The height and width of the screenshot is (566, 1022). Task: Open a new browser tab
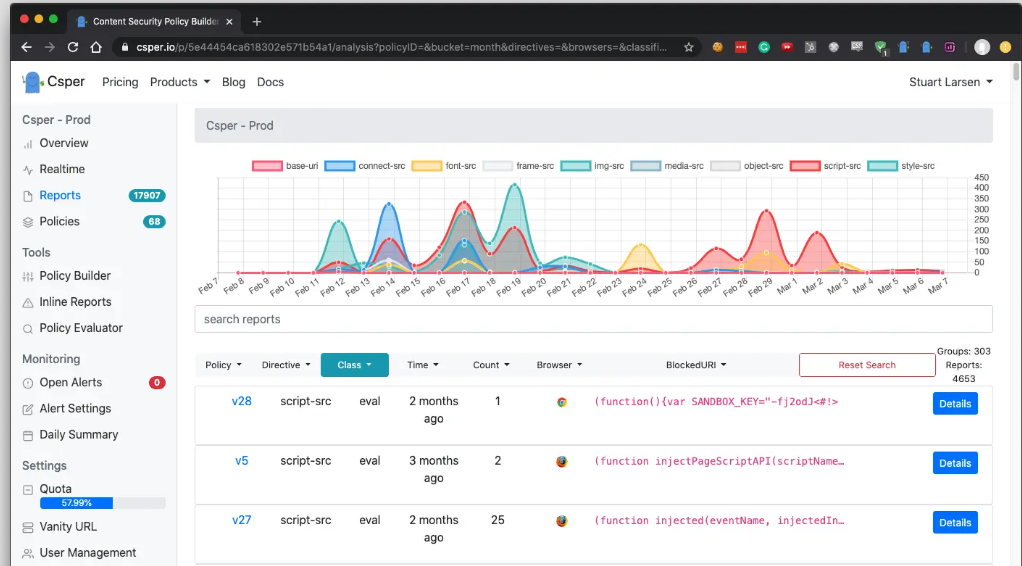(x=257, y=21)
